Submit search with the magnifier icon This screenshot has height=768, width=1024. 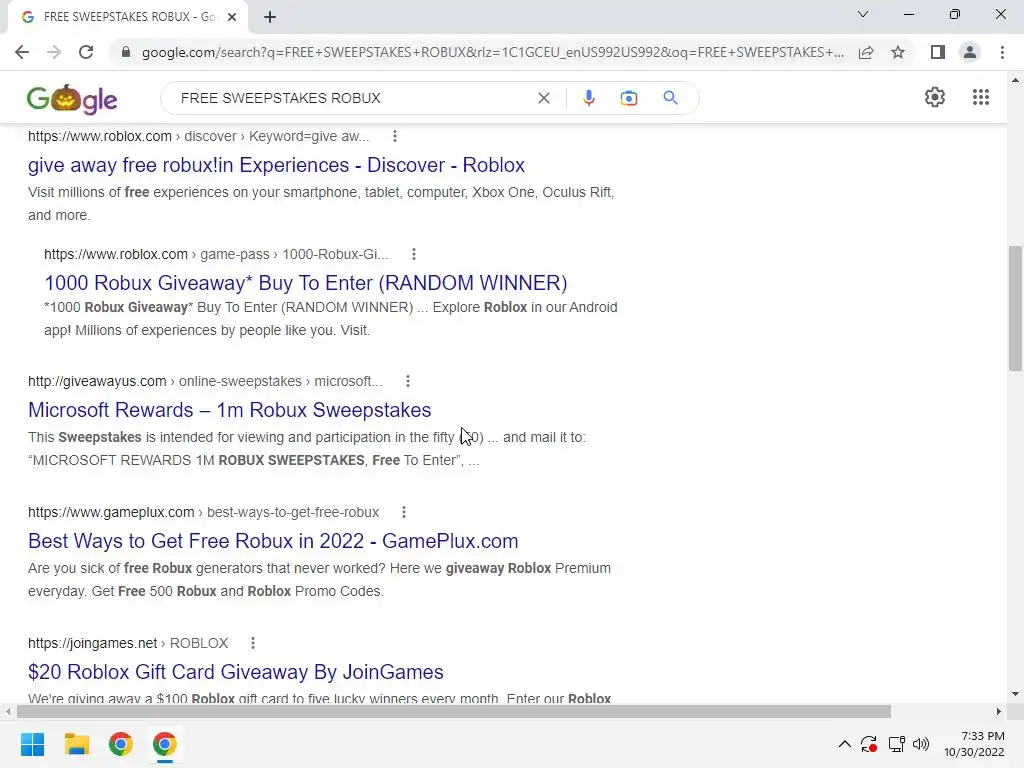coord(671,98)
